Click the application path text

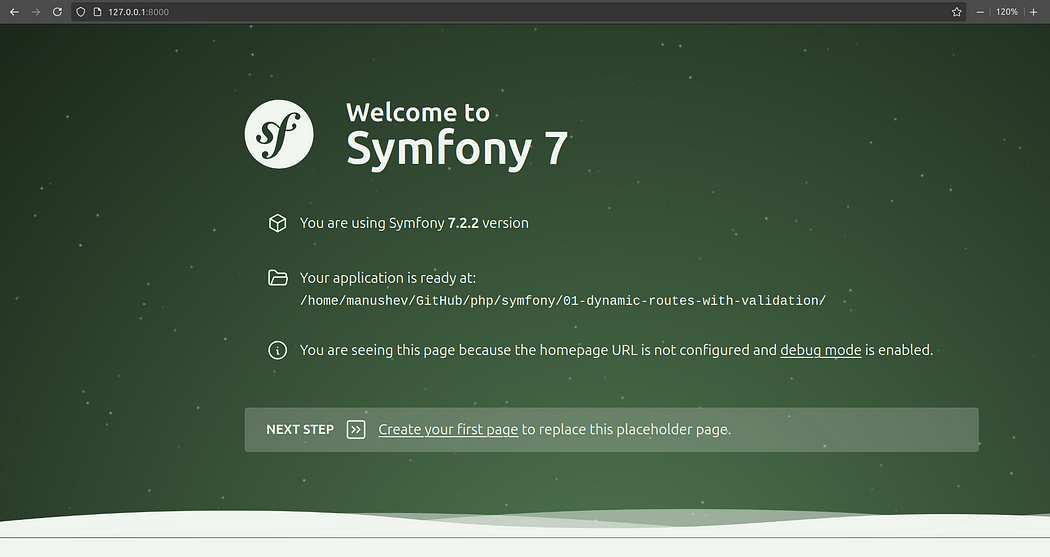pyautogui.click(x=562, y=301)
